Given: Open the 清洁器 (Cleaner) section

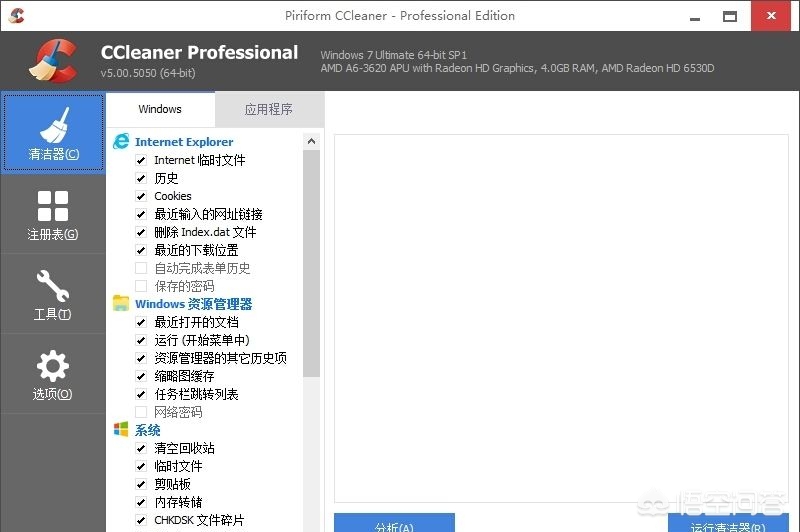Looking at the screenshot, I should point(54,133).
